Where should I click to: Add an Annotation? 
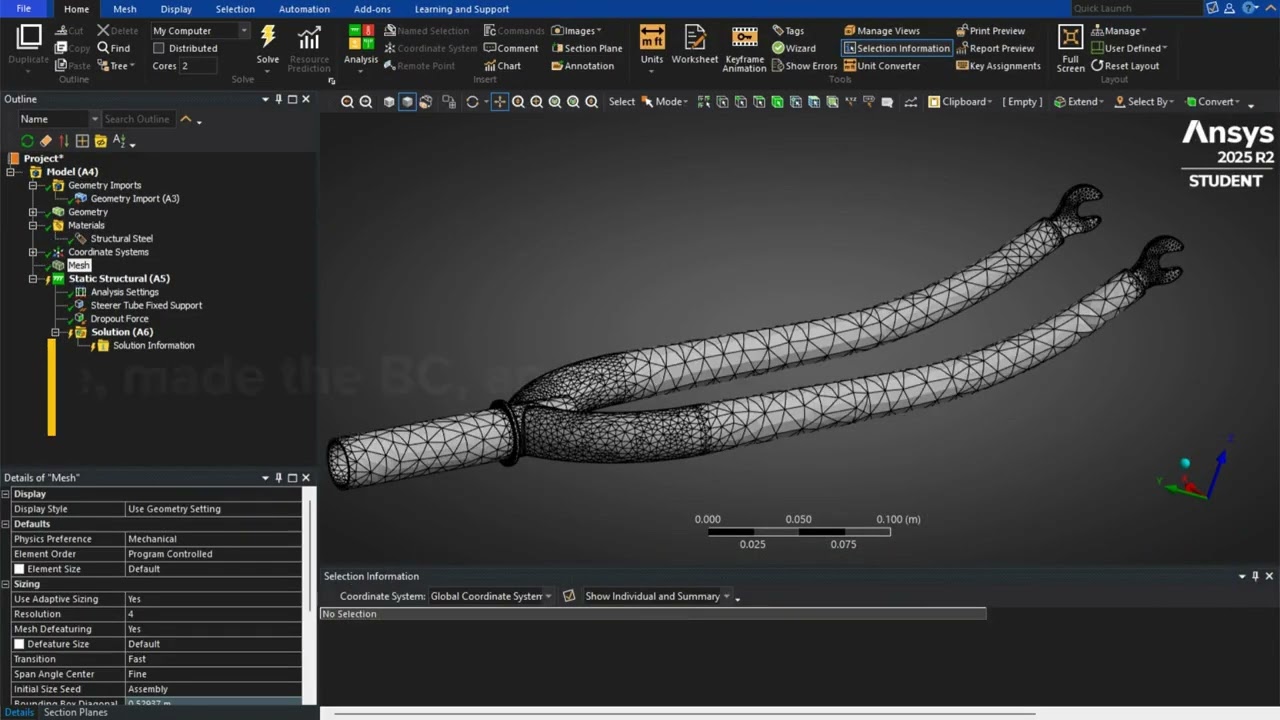point(582,66)
